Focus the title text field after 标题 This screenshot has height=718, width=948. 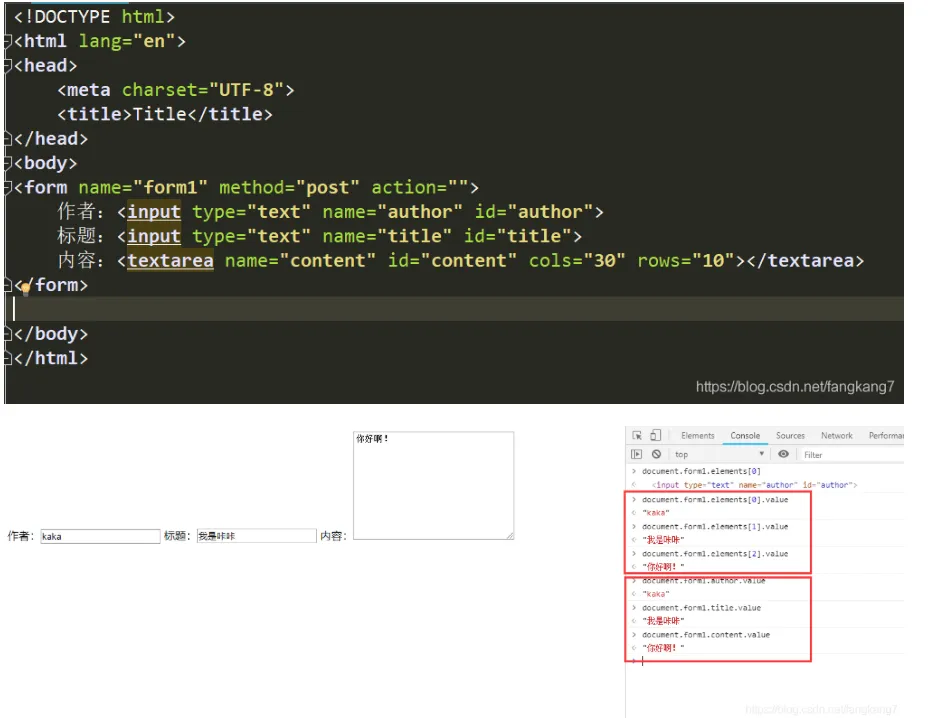click(256, 536)
